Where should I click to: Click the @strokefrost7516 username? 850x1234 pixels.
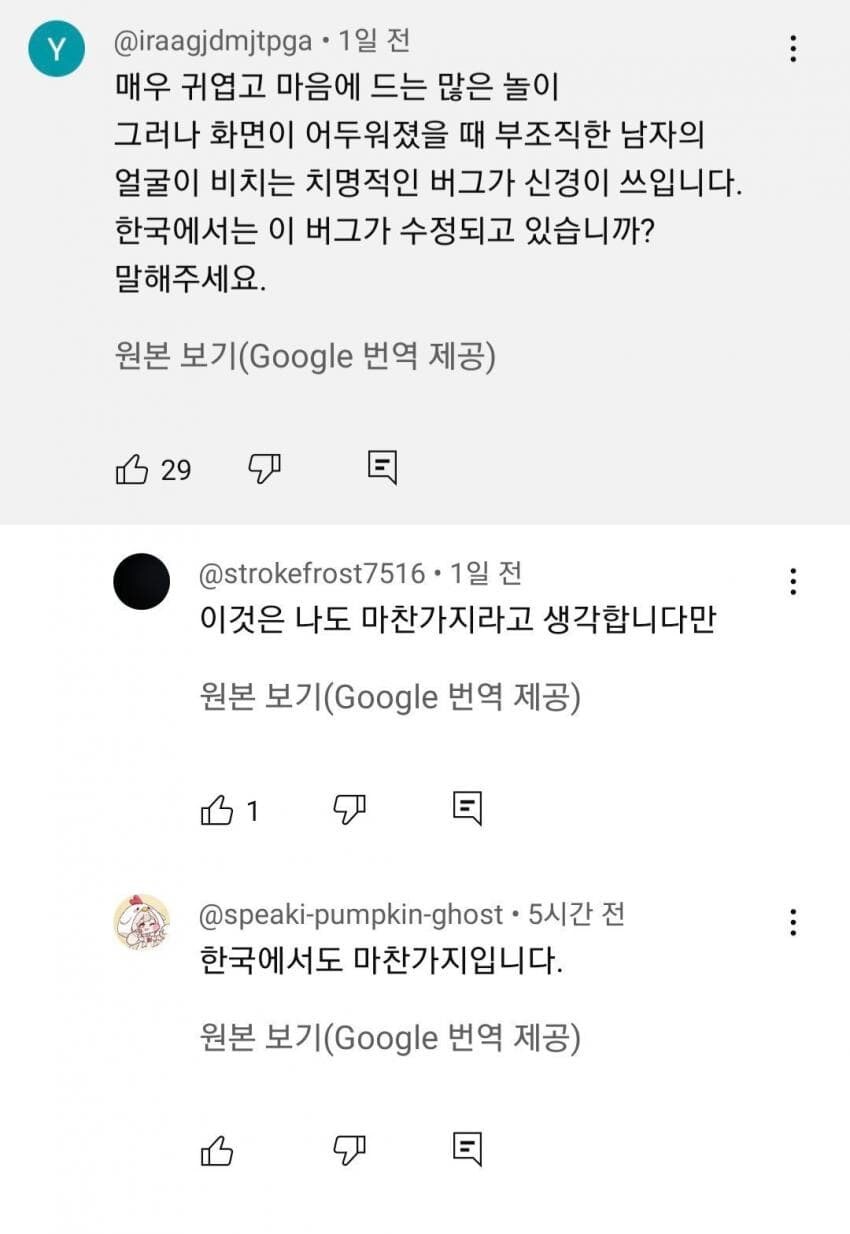click(313, 574)
